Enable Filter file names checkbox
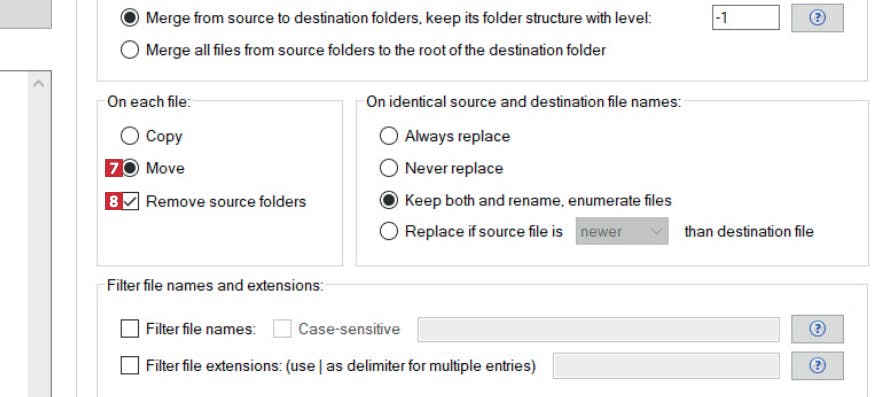Image resolution: width=882 pixels, height=397 pixels. click(129, 329)
